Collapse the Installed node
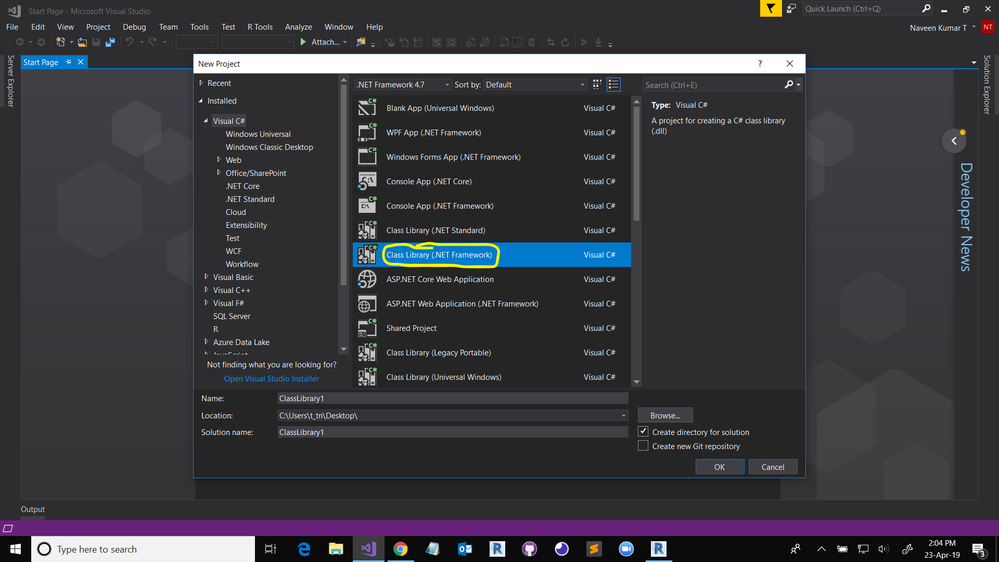 tap(201, 101)
